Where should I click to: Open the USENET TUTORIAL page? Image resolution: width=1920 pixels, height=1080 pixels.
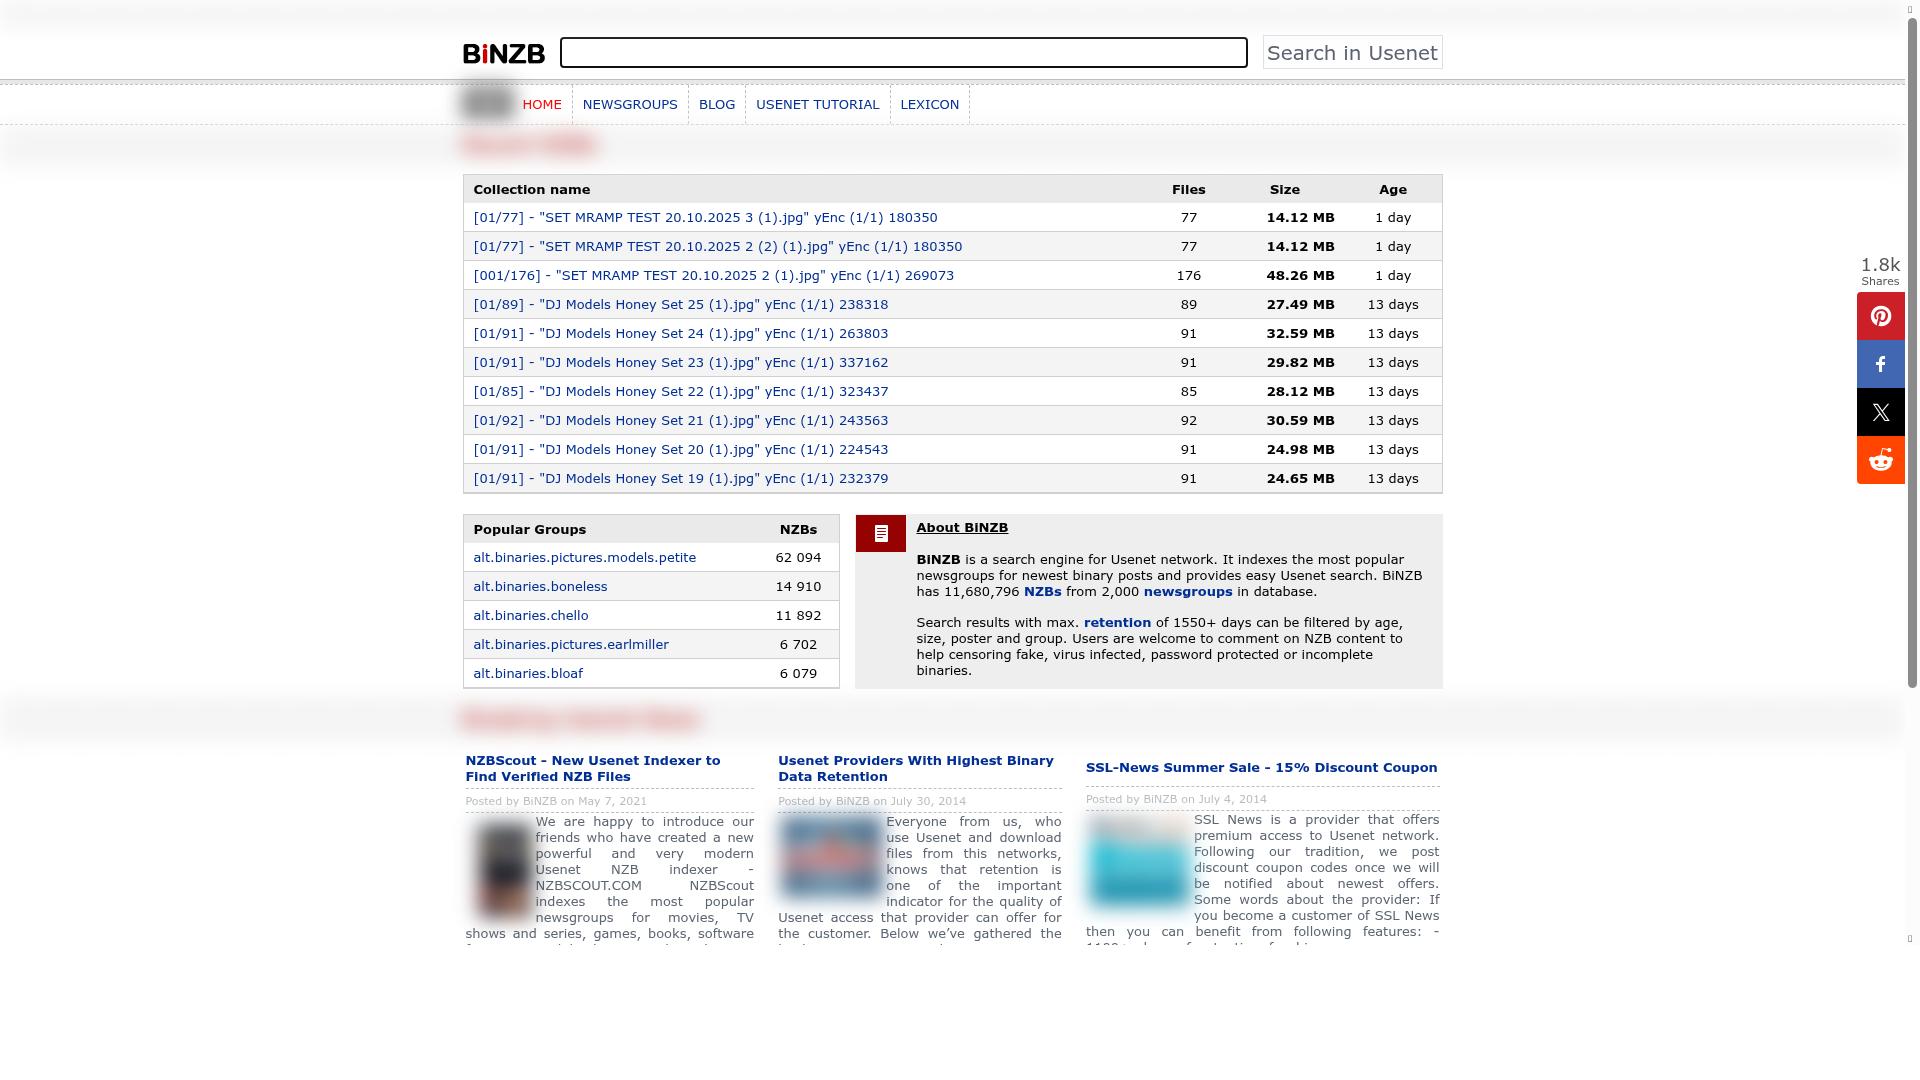[817, 104]
